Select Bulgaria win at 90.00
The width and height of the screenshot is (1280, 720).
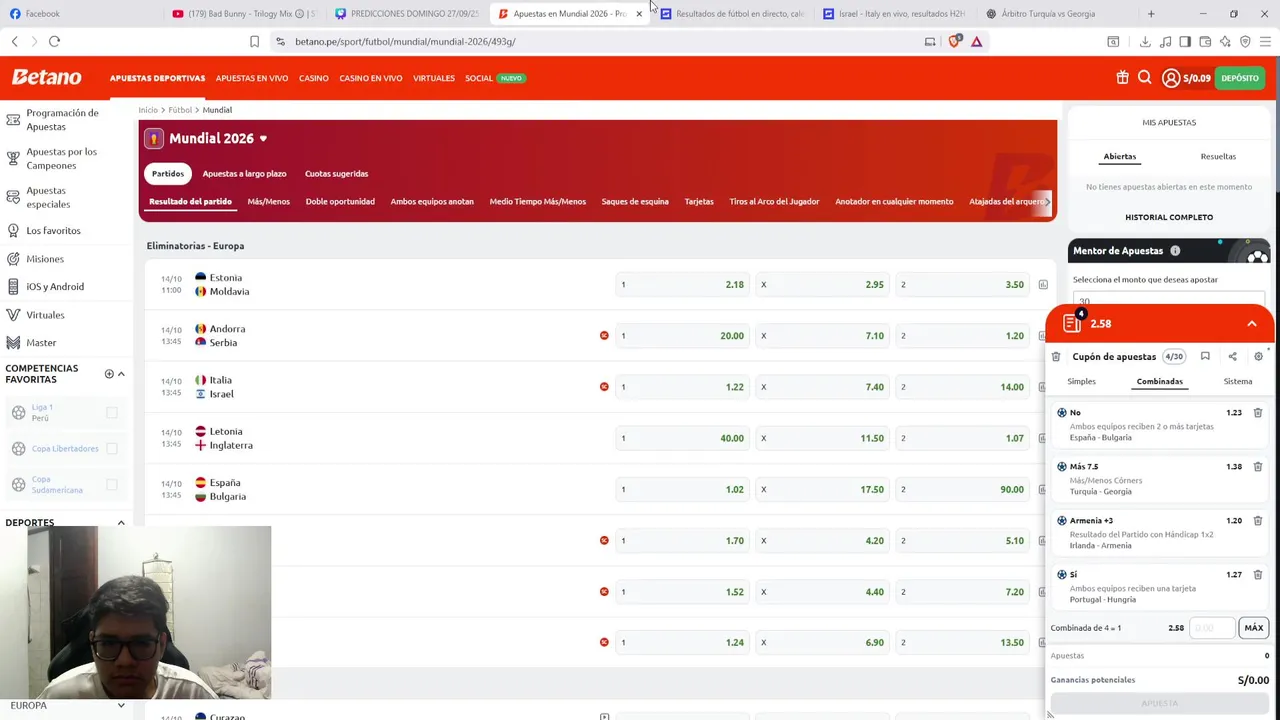pos(963,489)
